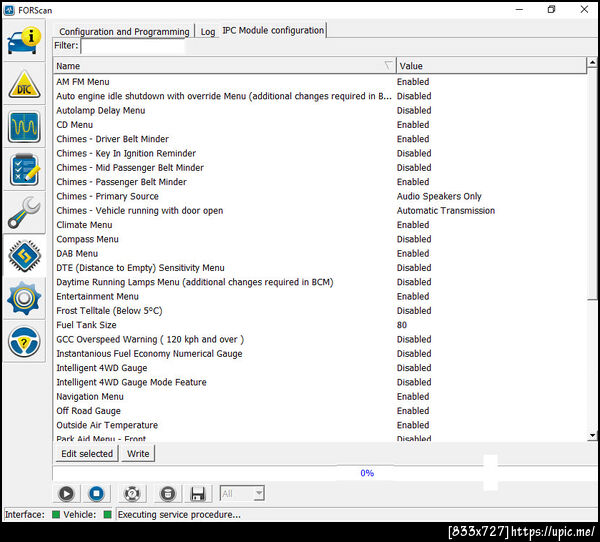Select the 'GCC Overspeed Warning' row
The height and width of the screenshot is (542, 600).
tap(320, 340)
